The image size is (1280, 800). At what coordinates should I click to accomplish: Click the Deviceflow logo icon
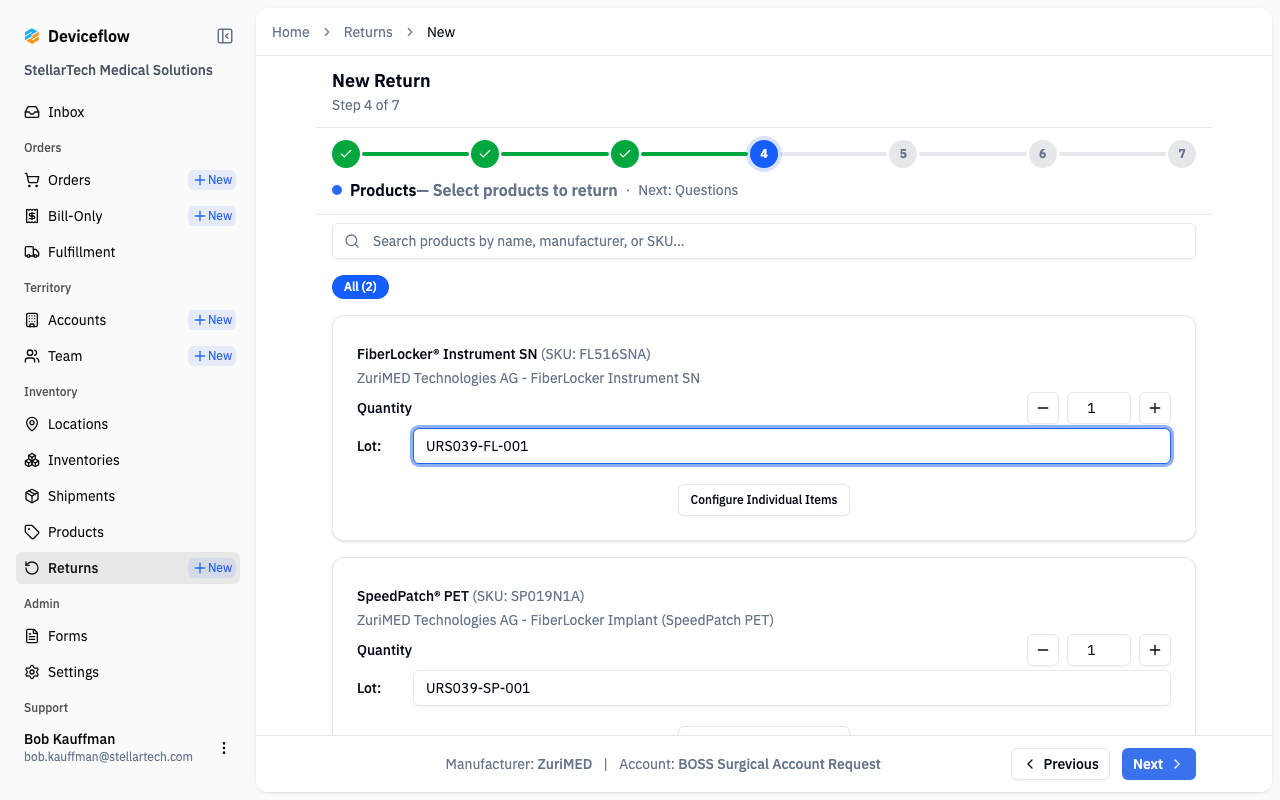[x=32, y=36]
